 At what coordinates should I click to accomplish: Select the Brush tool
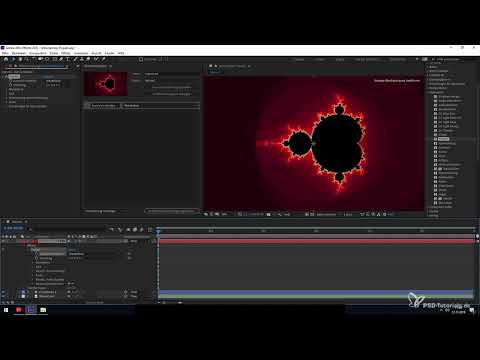[x=75, y=59]
